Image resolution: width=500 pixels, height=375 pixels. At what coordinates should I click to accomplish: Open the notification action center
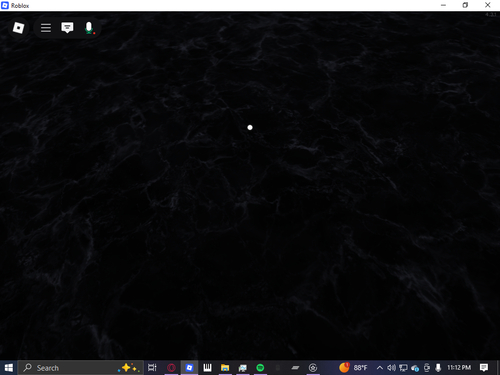pyautogui.click(x=484, y=368)
